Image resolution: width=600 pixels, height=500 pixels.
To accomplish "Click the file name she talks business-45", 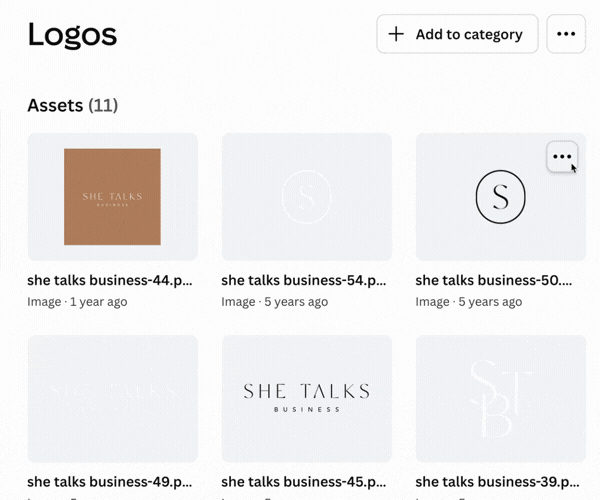I will [x=304, y=481].
